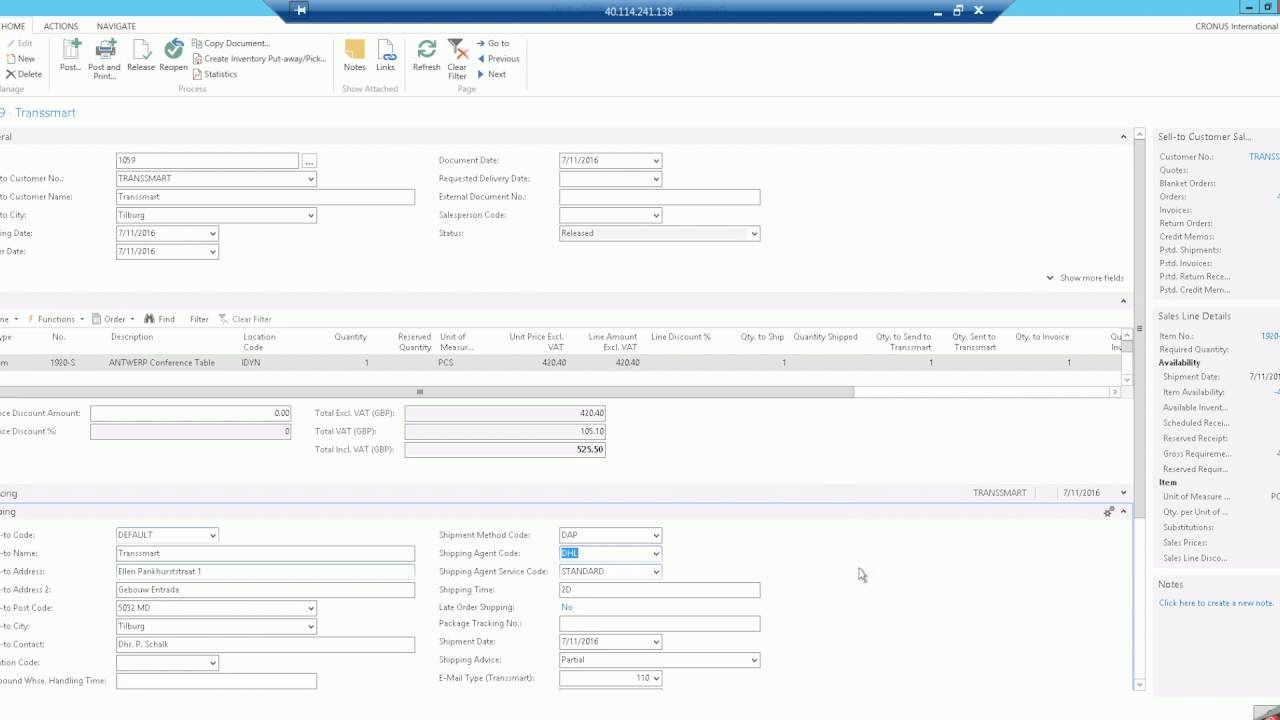Click Find in the lines toolbar
The height and width of the screenshot is (720, 1280).
coord(160,319)
